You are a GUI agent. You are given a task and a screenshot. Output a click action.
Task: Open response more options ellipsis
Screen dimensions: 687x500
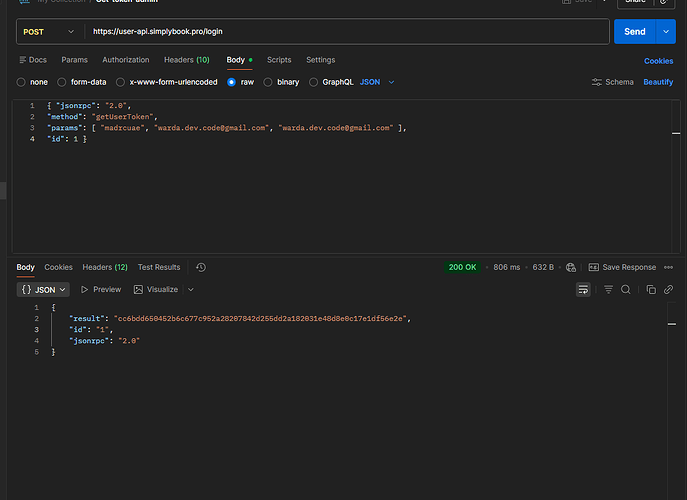[x=668, y=267]
